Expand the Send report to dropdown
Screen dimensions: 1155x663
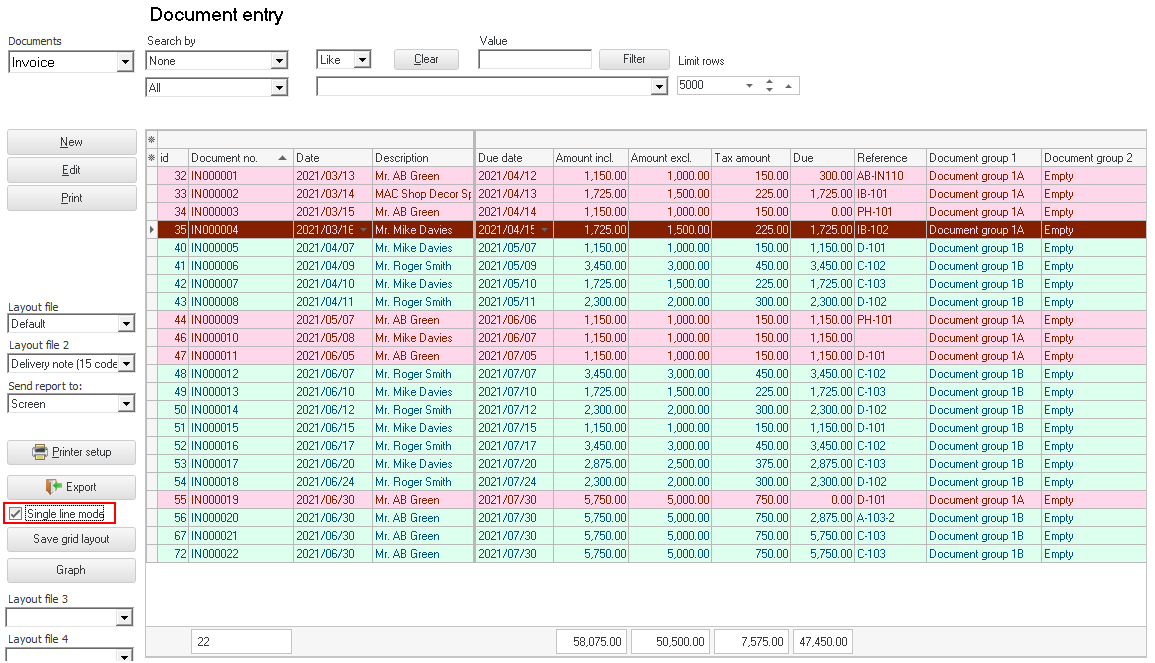click(125, 405)
